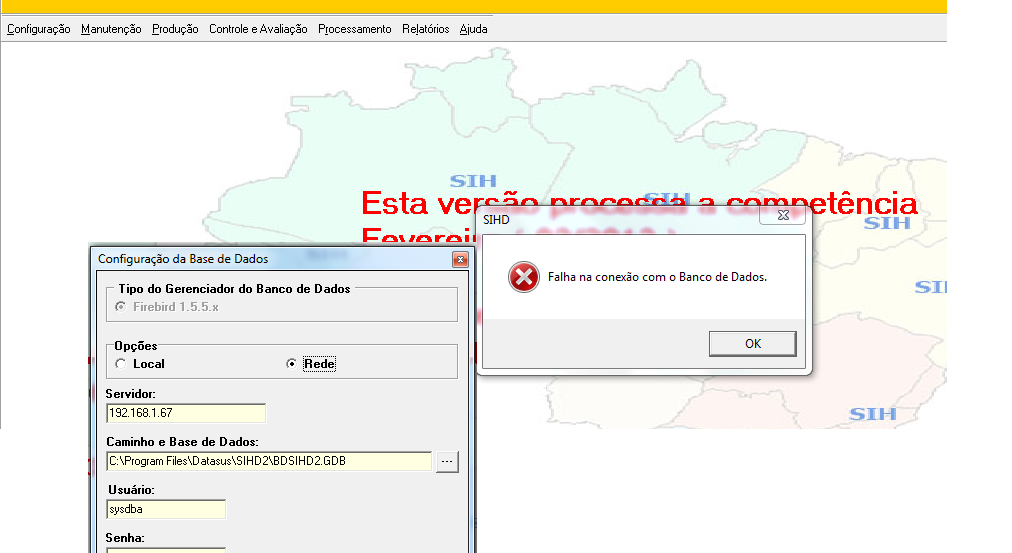The width and height of the screenshot is (1012, 553).
Task: Click the error message 'Falha na conexão com o Banco de Dados.'
Action: [657, 277]
